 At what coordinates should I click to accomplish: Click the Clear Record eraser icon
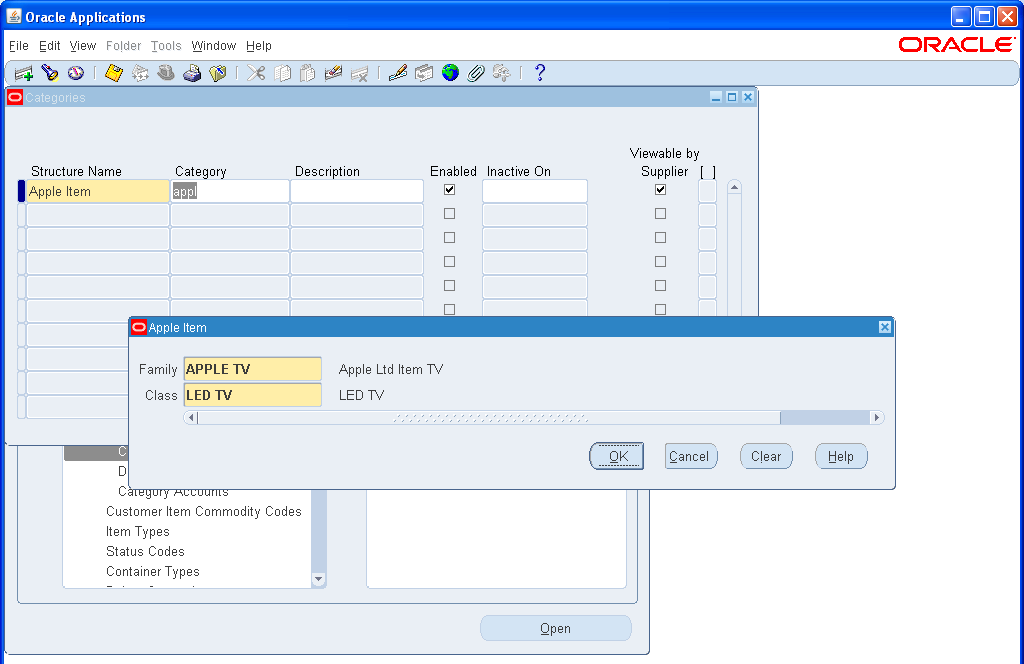click(333, 73)
